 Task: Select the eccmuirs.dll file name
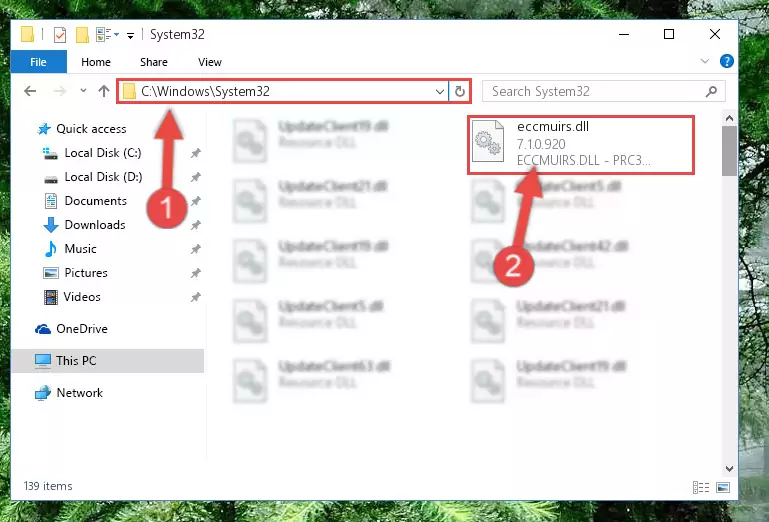[553, 127]
